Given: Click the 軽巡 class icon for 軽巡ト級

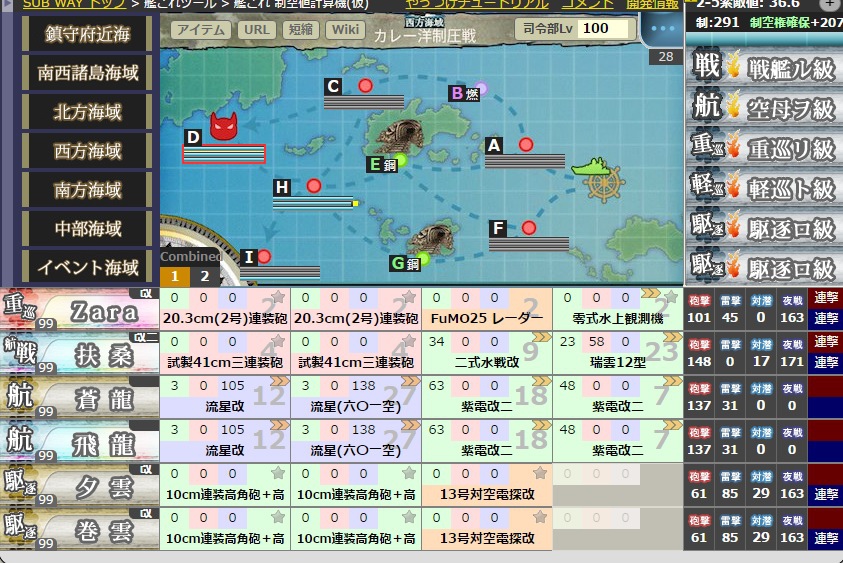Looking at the screenshot, I should point(706,185).
